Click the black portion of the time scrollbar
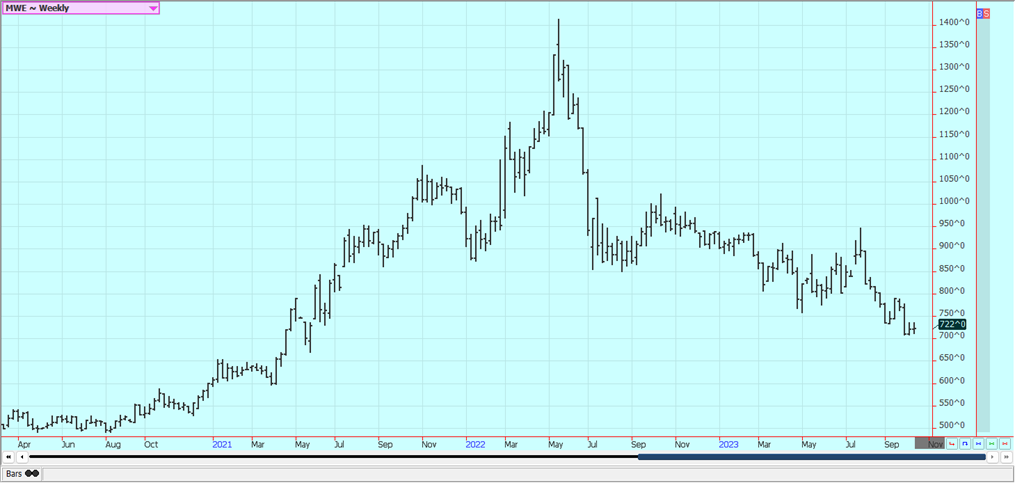 click(333, 457)
